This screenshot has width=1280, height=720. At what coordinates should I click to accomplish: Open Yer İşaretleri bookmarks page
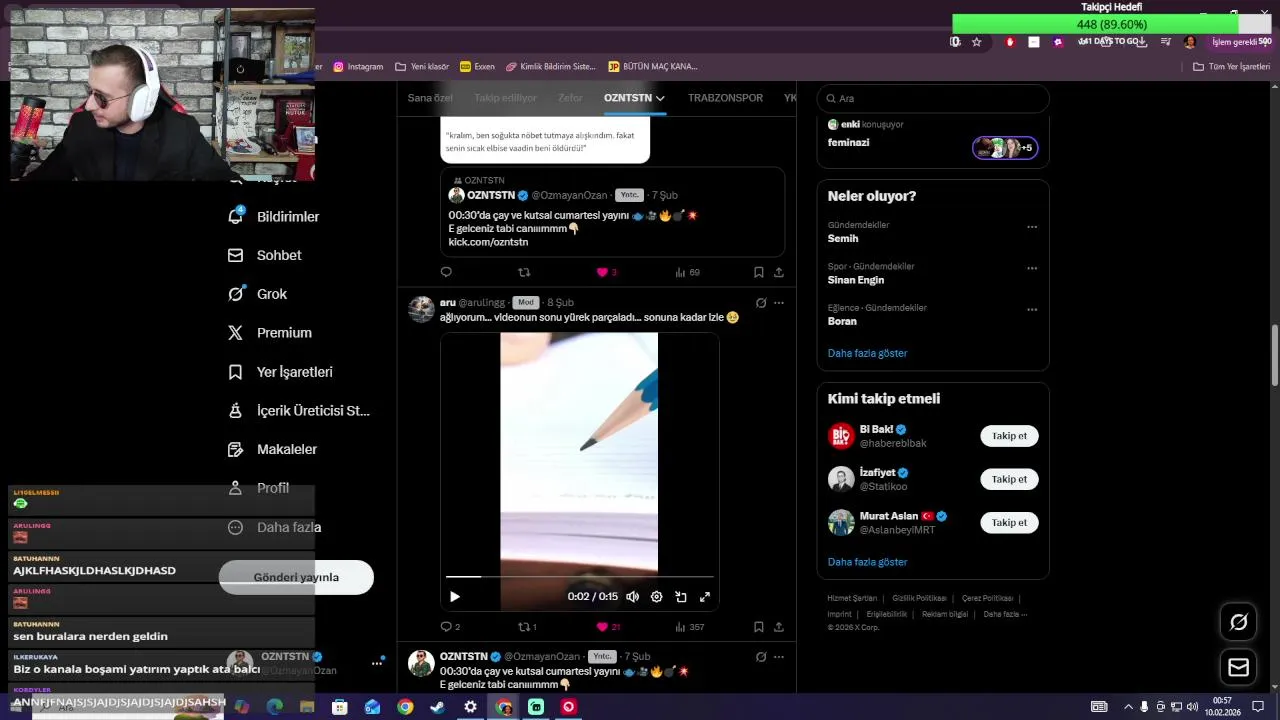[x=280, y=372]
